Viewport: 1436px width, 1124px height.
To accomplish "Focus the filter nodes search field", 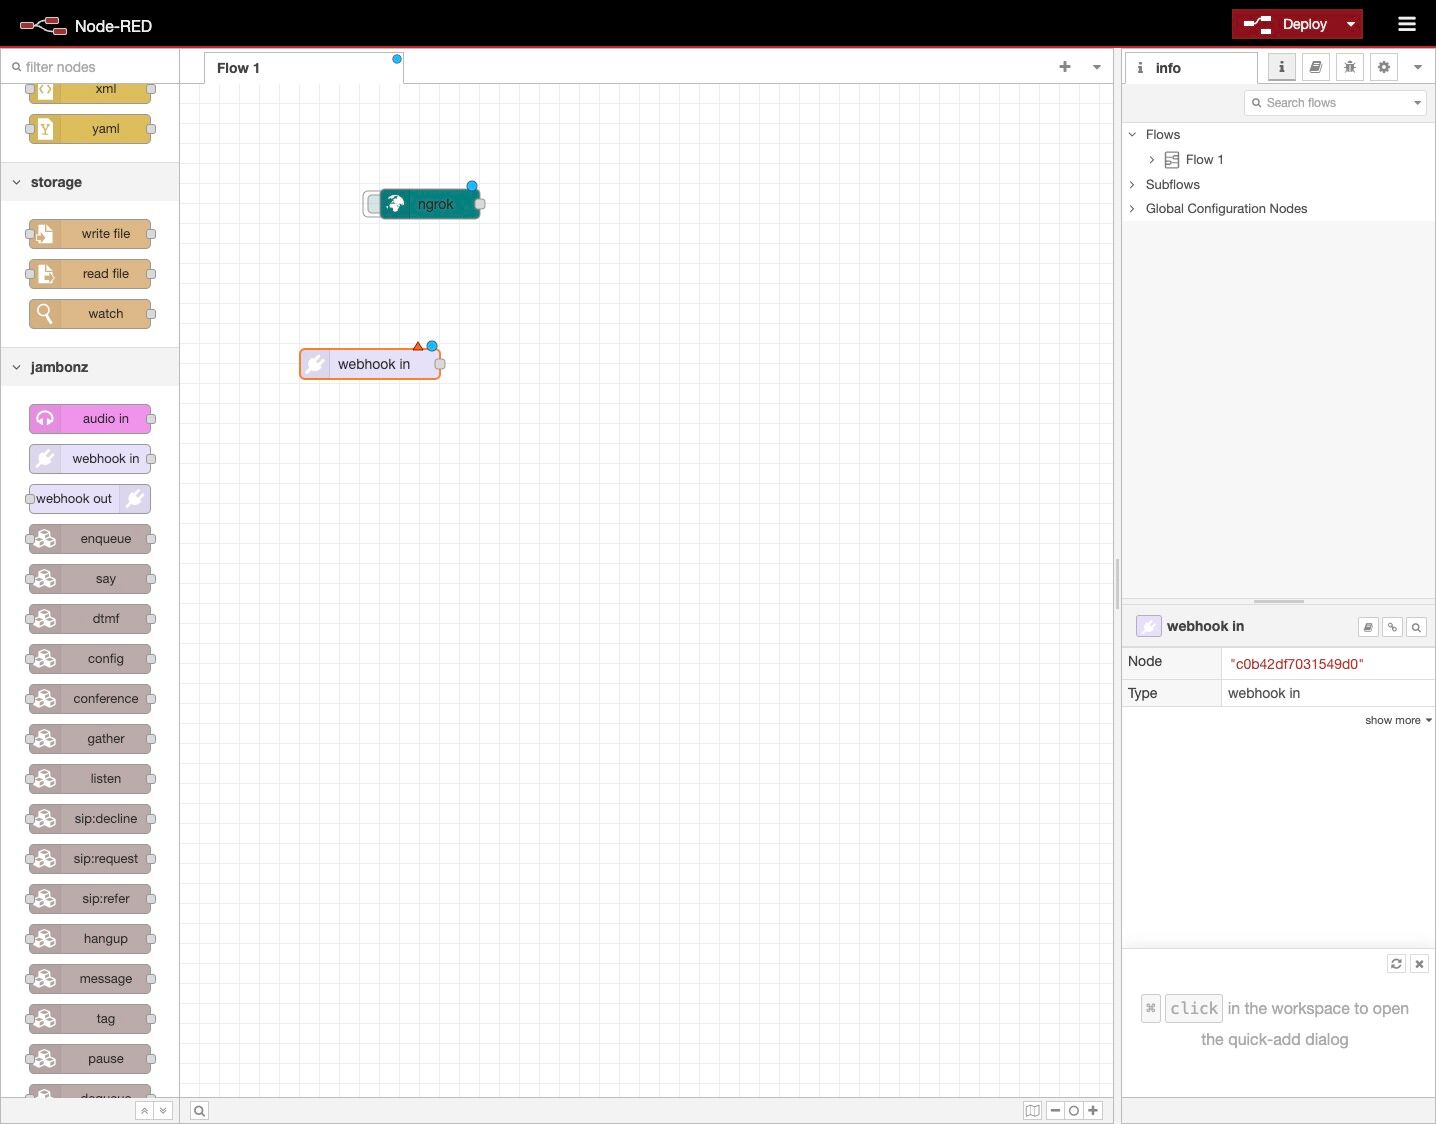I will pyautogui.click(x=90, y=67).
